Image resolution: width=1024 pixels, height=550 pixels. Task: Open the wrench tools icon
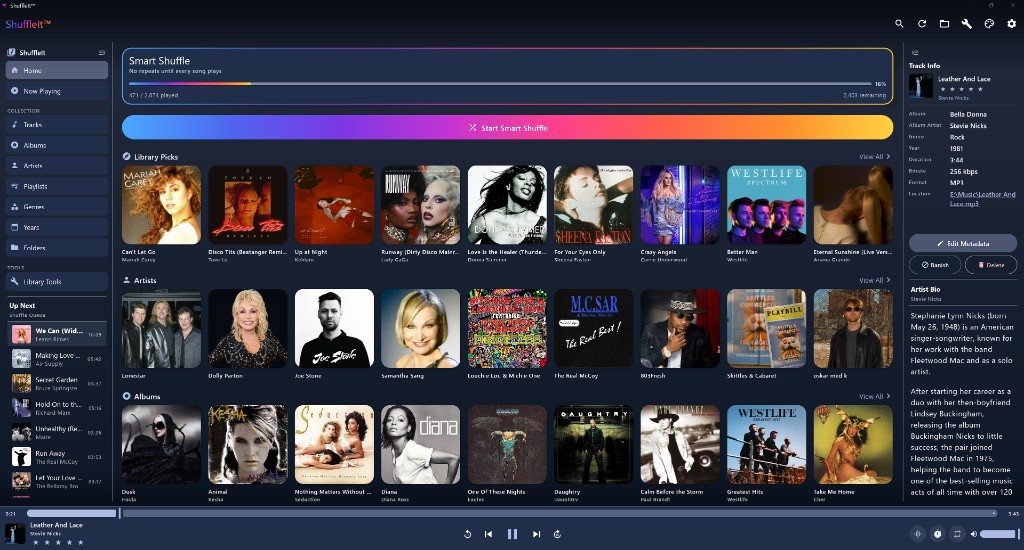click(967, 24)
